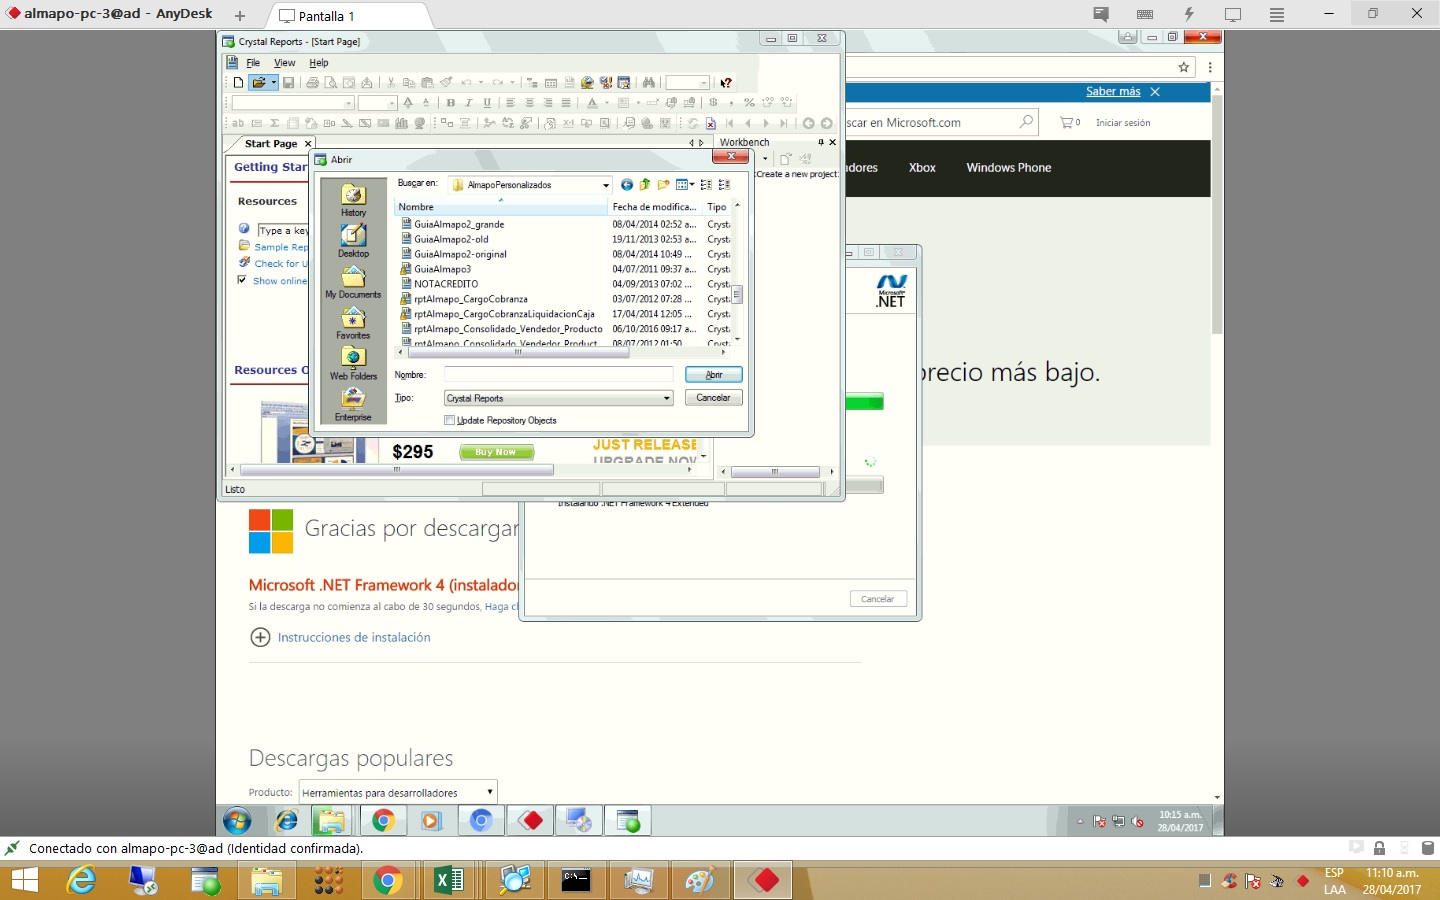The height and width of the screenshot is (900, 1440).
Task: Click the Print icon in Crystal Reports toolbar
Action: (x=312, y=83)
